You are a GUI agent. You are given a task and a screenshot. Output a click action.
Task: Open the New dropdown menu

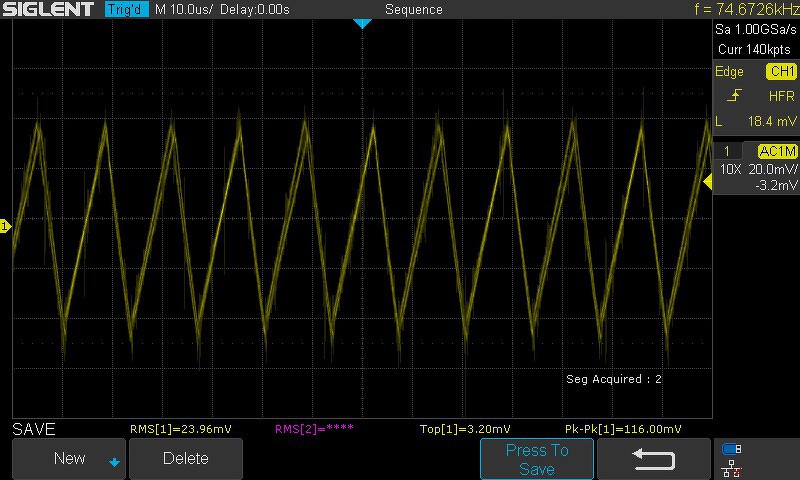click(x=69, y=458)
